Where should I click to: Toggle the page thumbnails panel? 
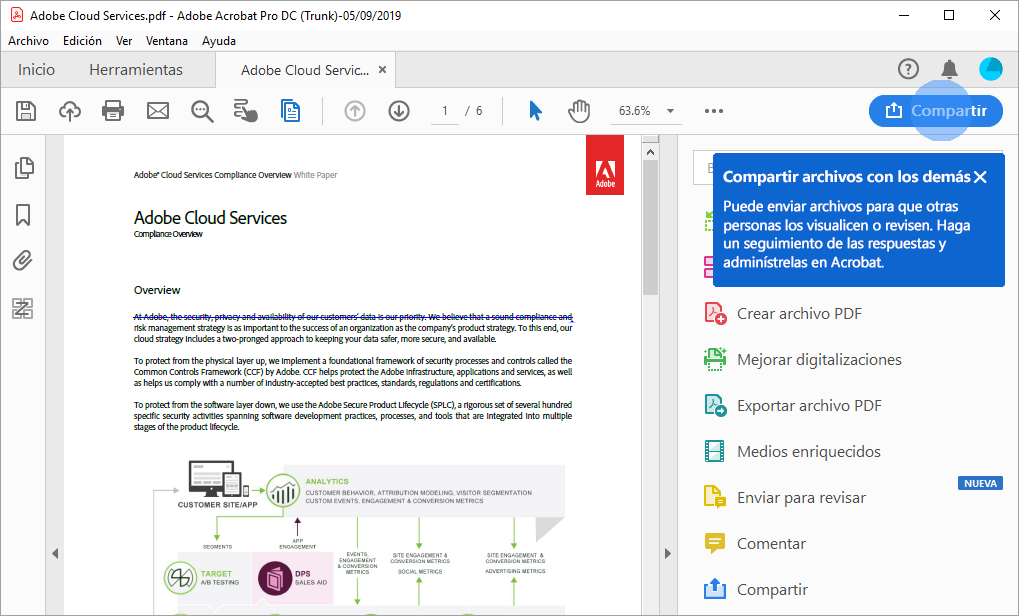23,168
